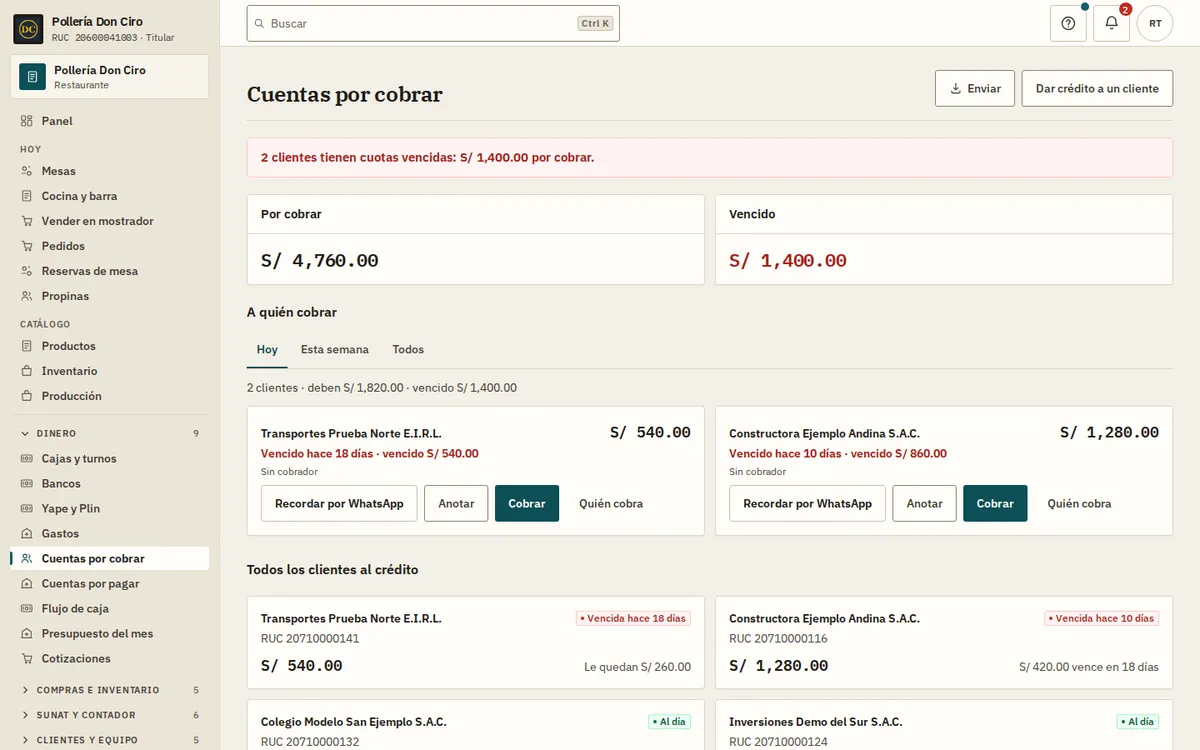Open the help question mark icon
The width and height of the screenshot is (1200, 750).
pyautogui.click(x=1068, y=23)
